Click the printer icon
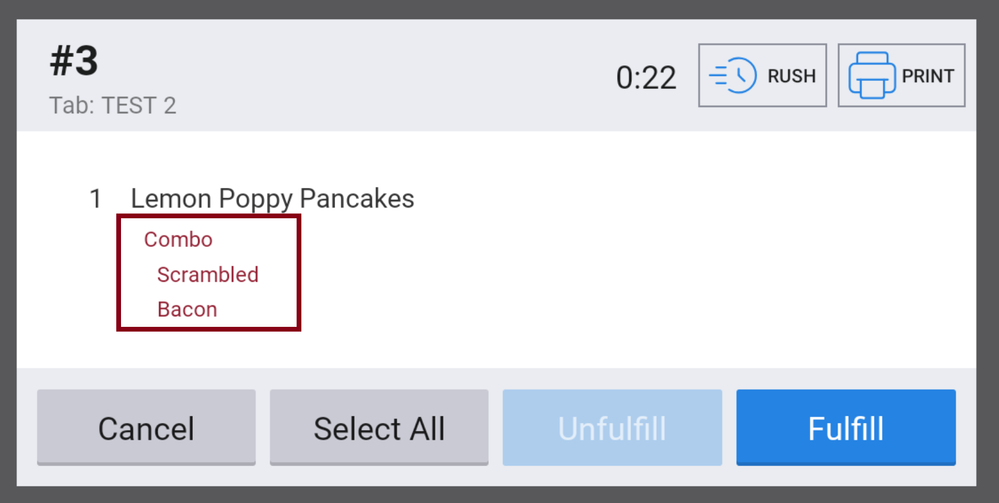 pos(871,76)
